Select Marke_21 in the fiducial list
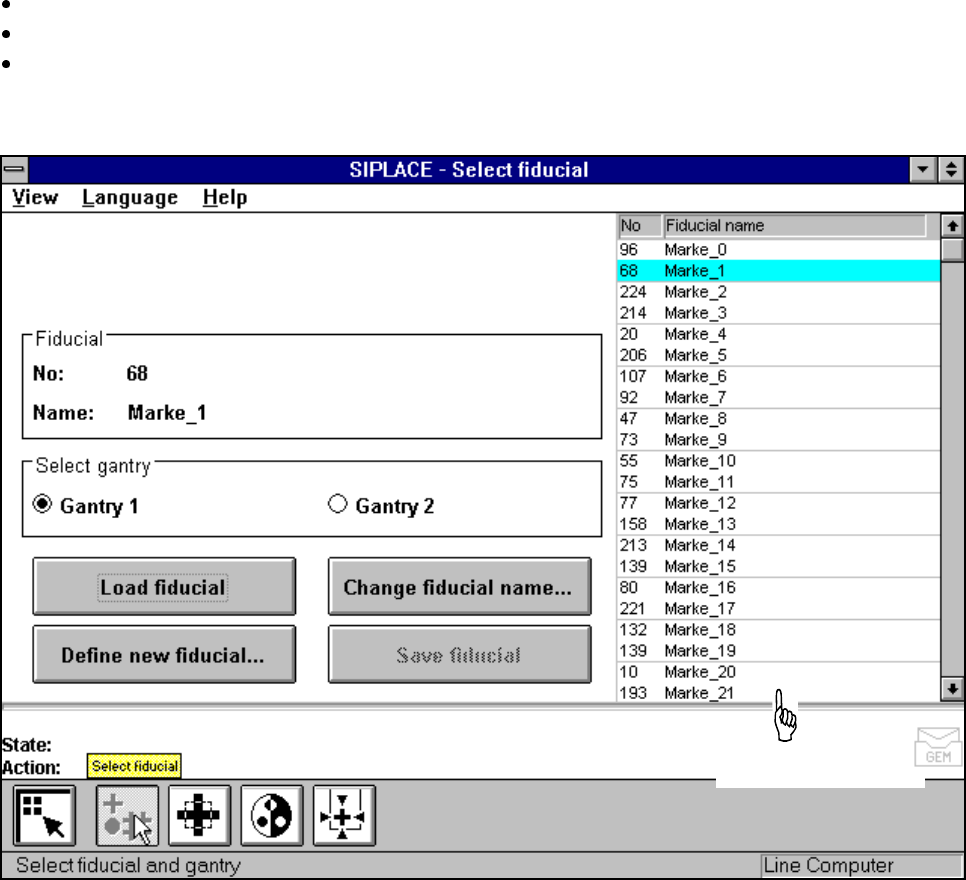Image resolution: width=966 pixels, height=880 pixels. tap(778, 693)
